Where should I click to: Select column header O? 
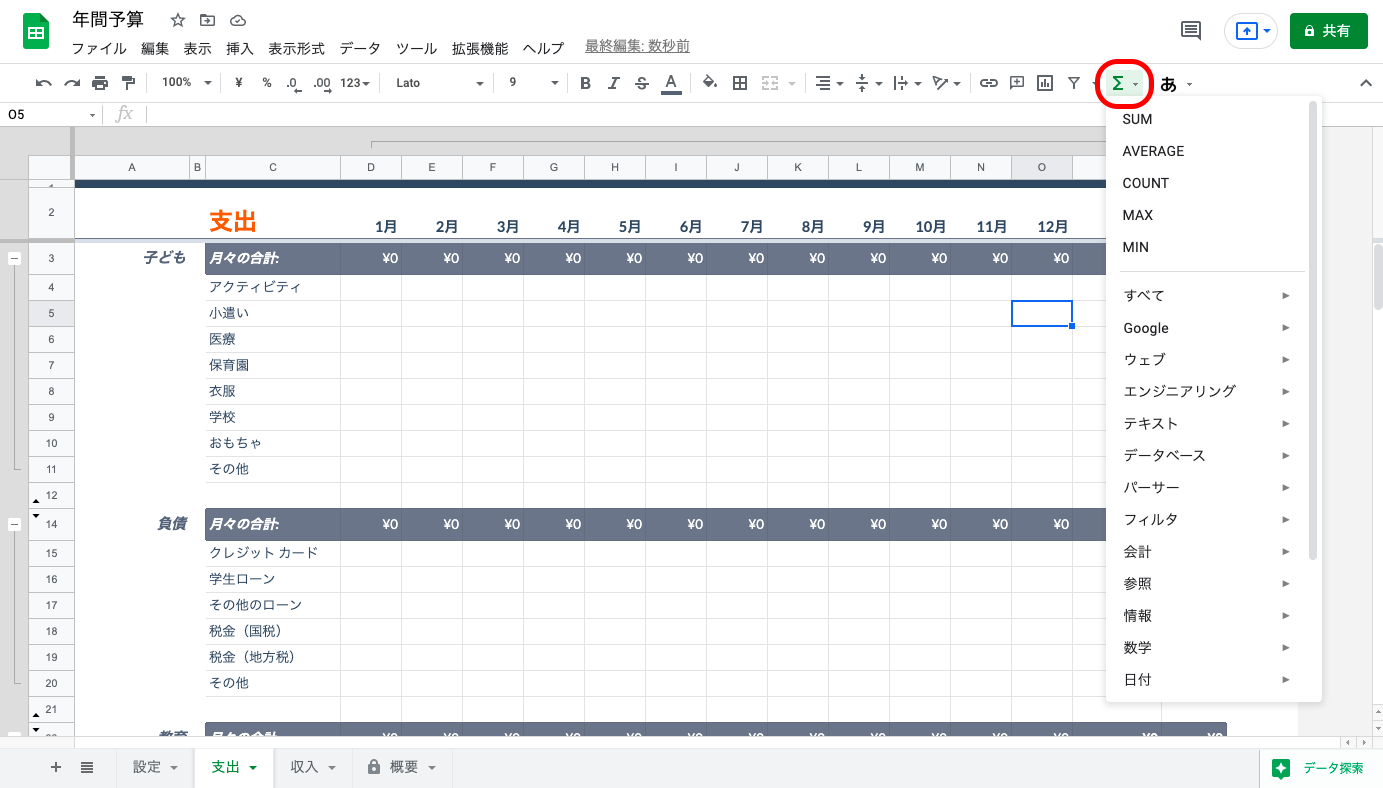[x=1041, y=167]
